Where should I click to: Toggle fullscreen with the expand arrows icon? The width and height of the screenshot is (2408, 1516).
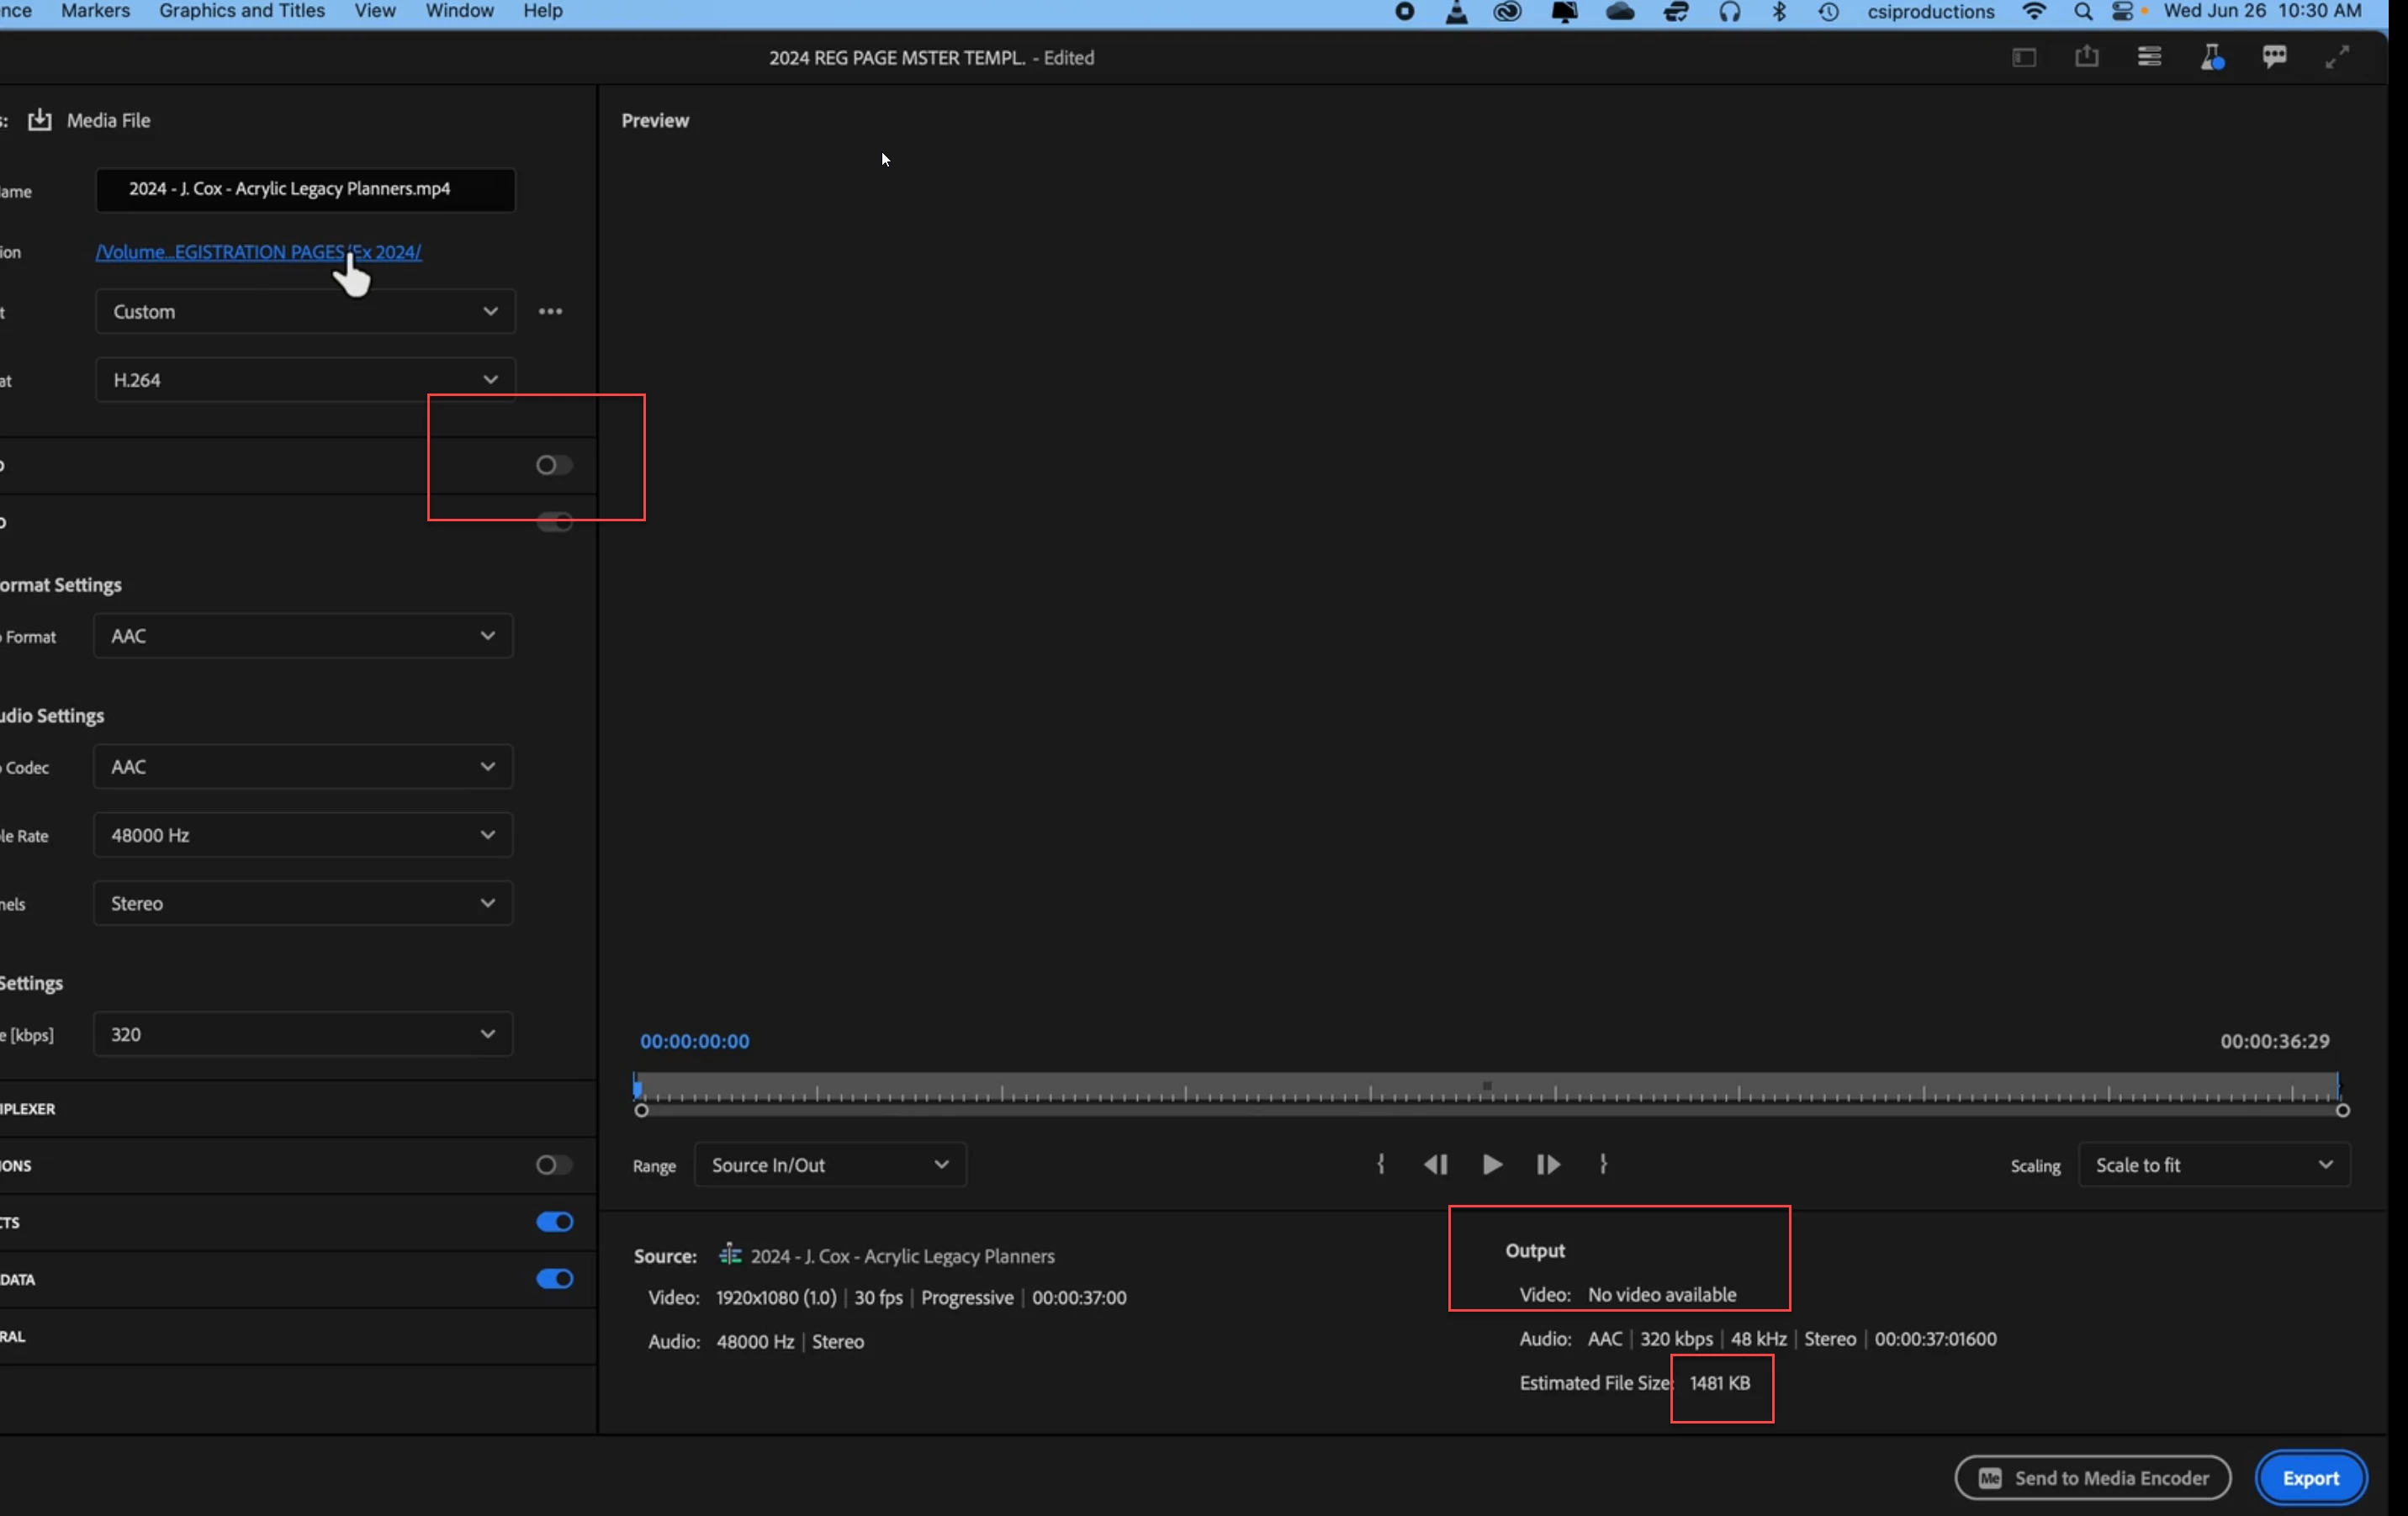point(2336,57)
